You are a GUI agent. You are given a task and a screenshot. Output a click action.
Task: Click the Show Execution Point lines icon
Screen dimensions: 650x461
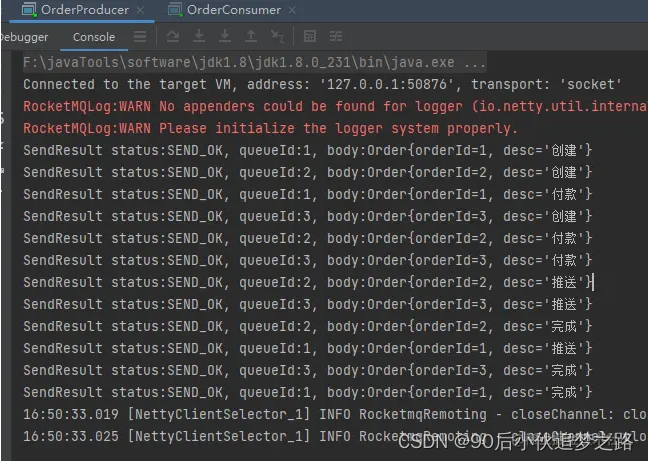[x=140, y=36]
